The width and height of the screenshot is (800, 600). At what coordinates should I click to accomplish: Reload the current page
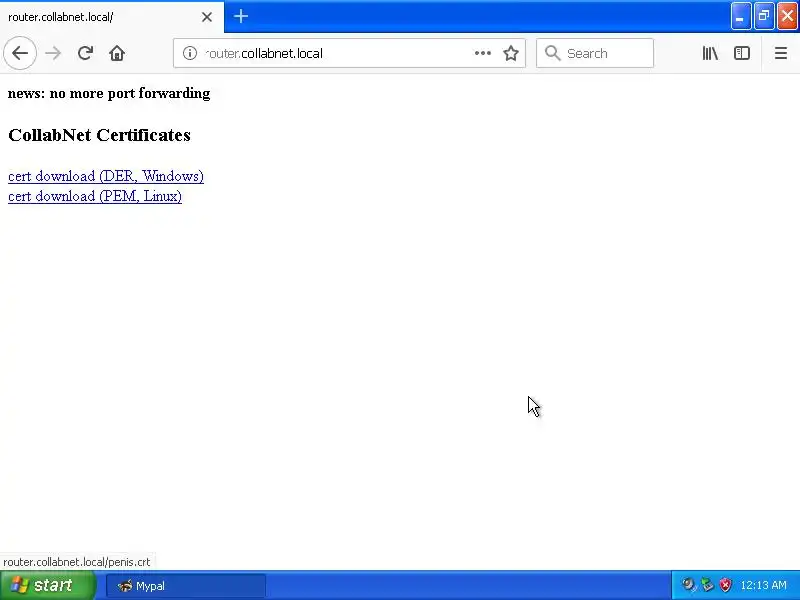click(x=85, y=53)
